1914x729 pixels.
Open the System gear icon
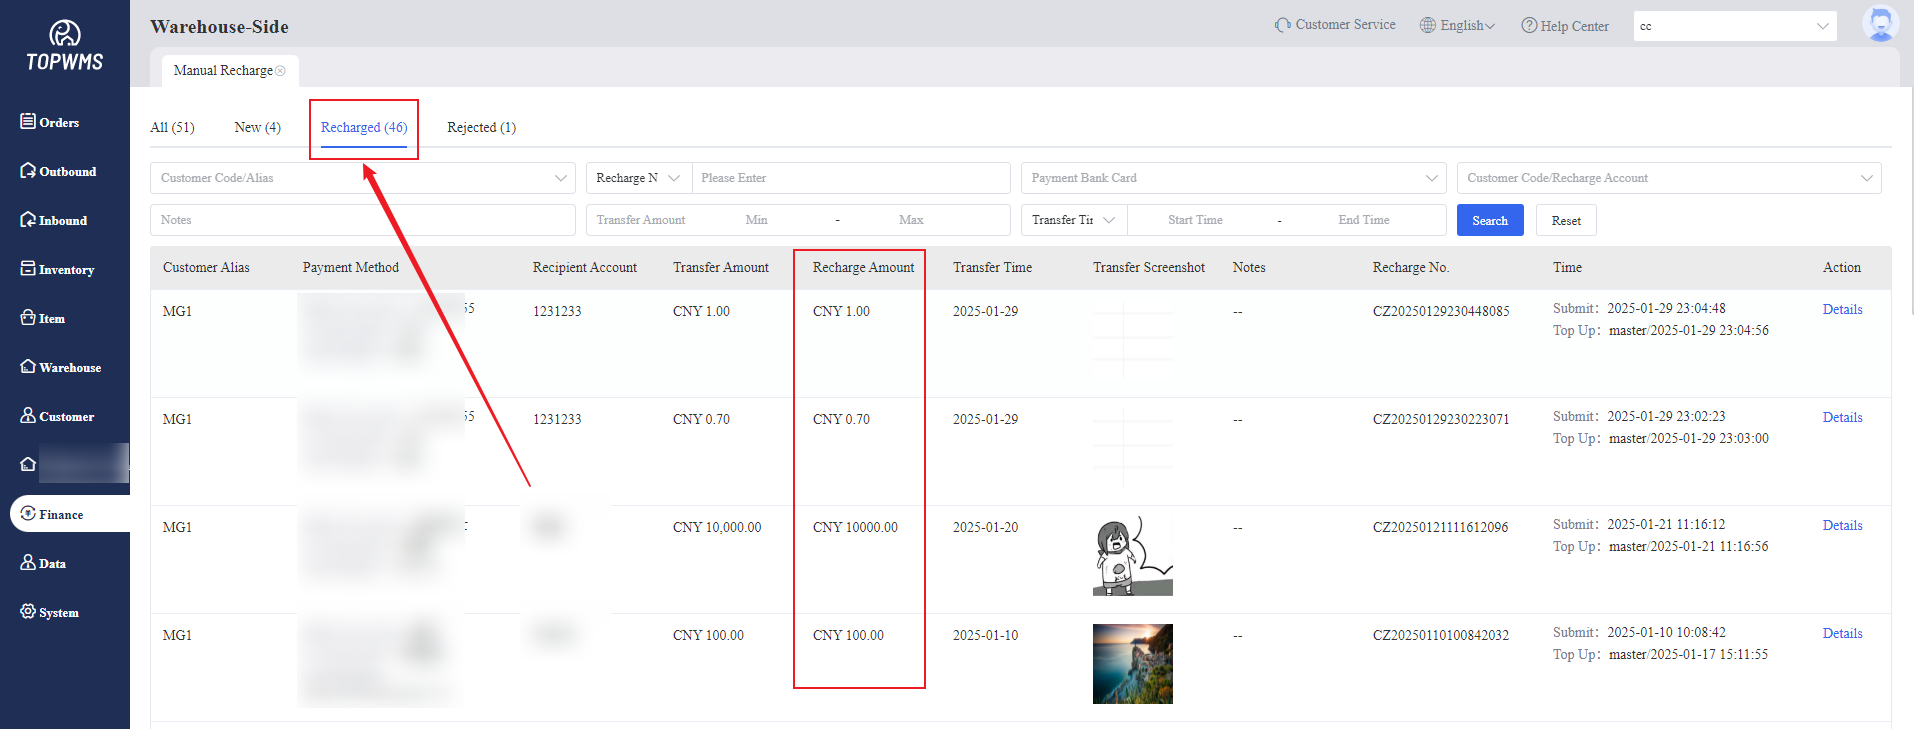28,612
